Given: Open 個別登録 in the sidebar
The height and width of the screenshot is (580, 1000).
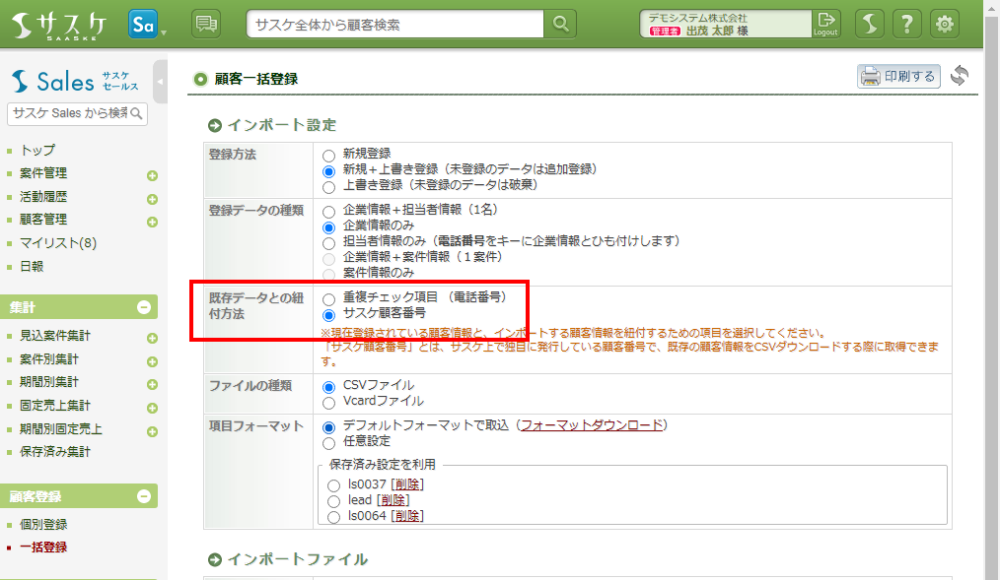Looking at the screenshot, I should coord(44,524).
